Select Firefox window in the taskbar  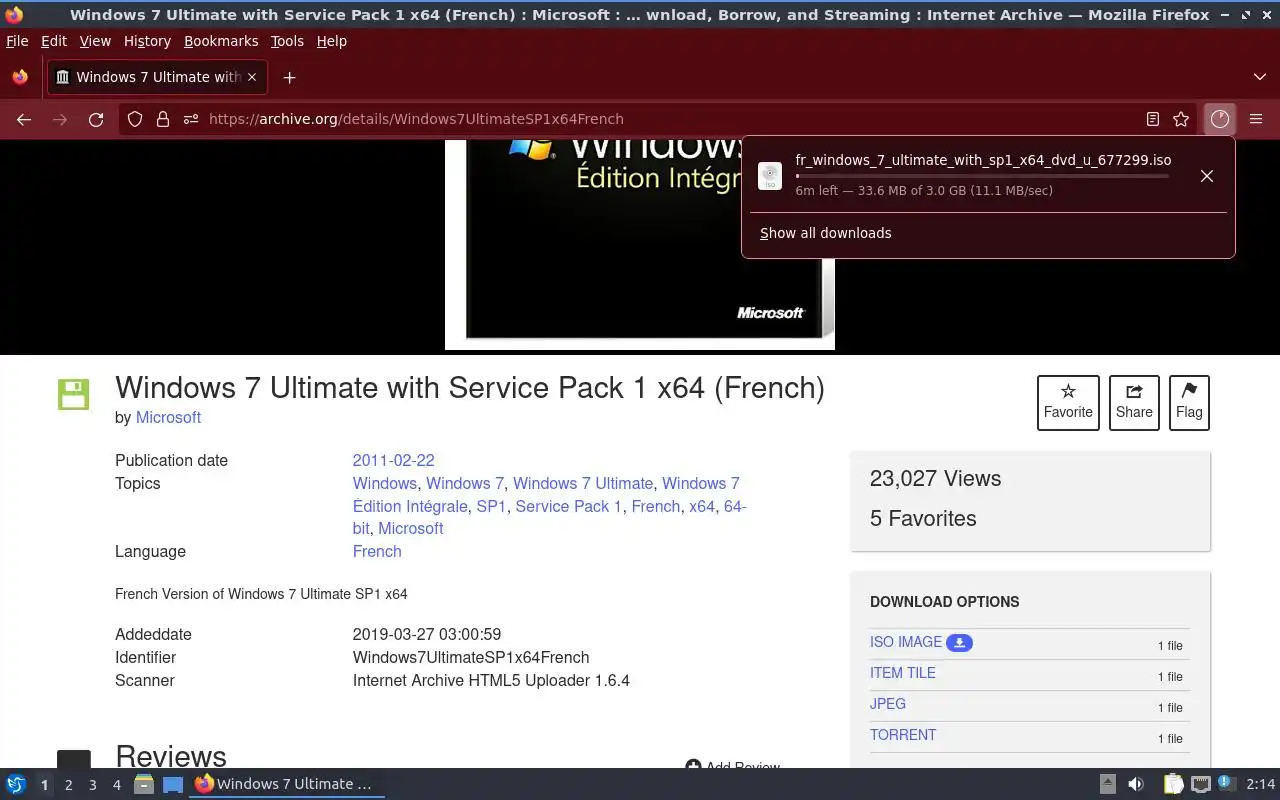coord(287,784)
